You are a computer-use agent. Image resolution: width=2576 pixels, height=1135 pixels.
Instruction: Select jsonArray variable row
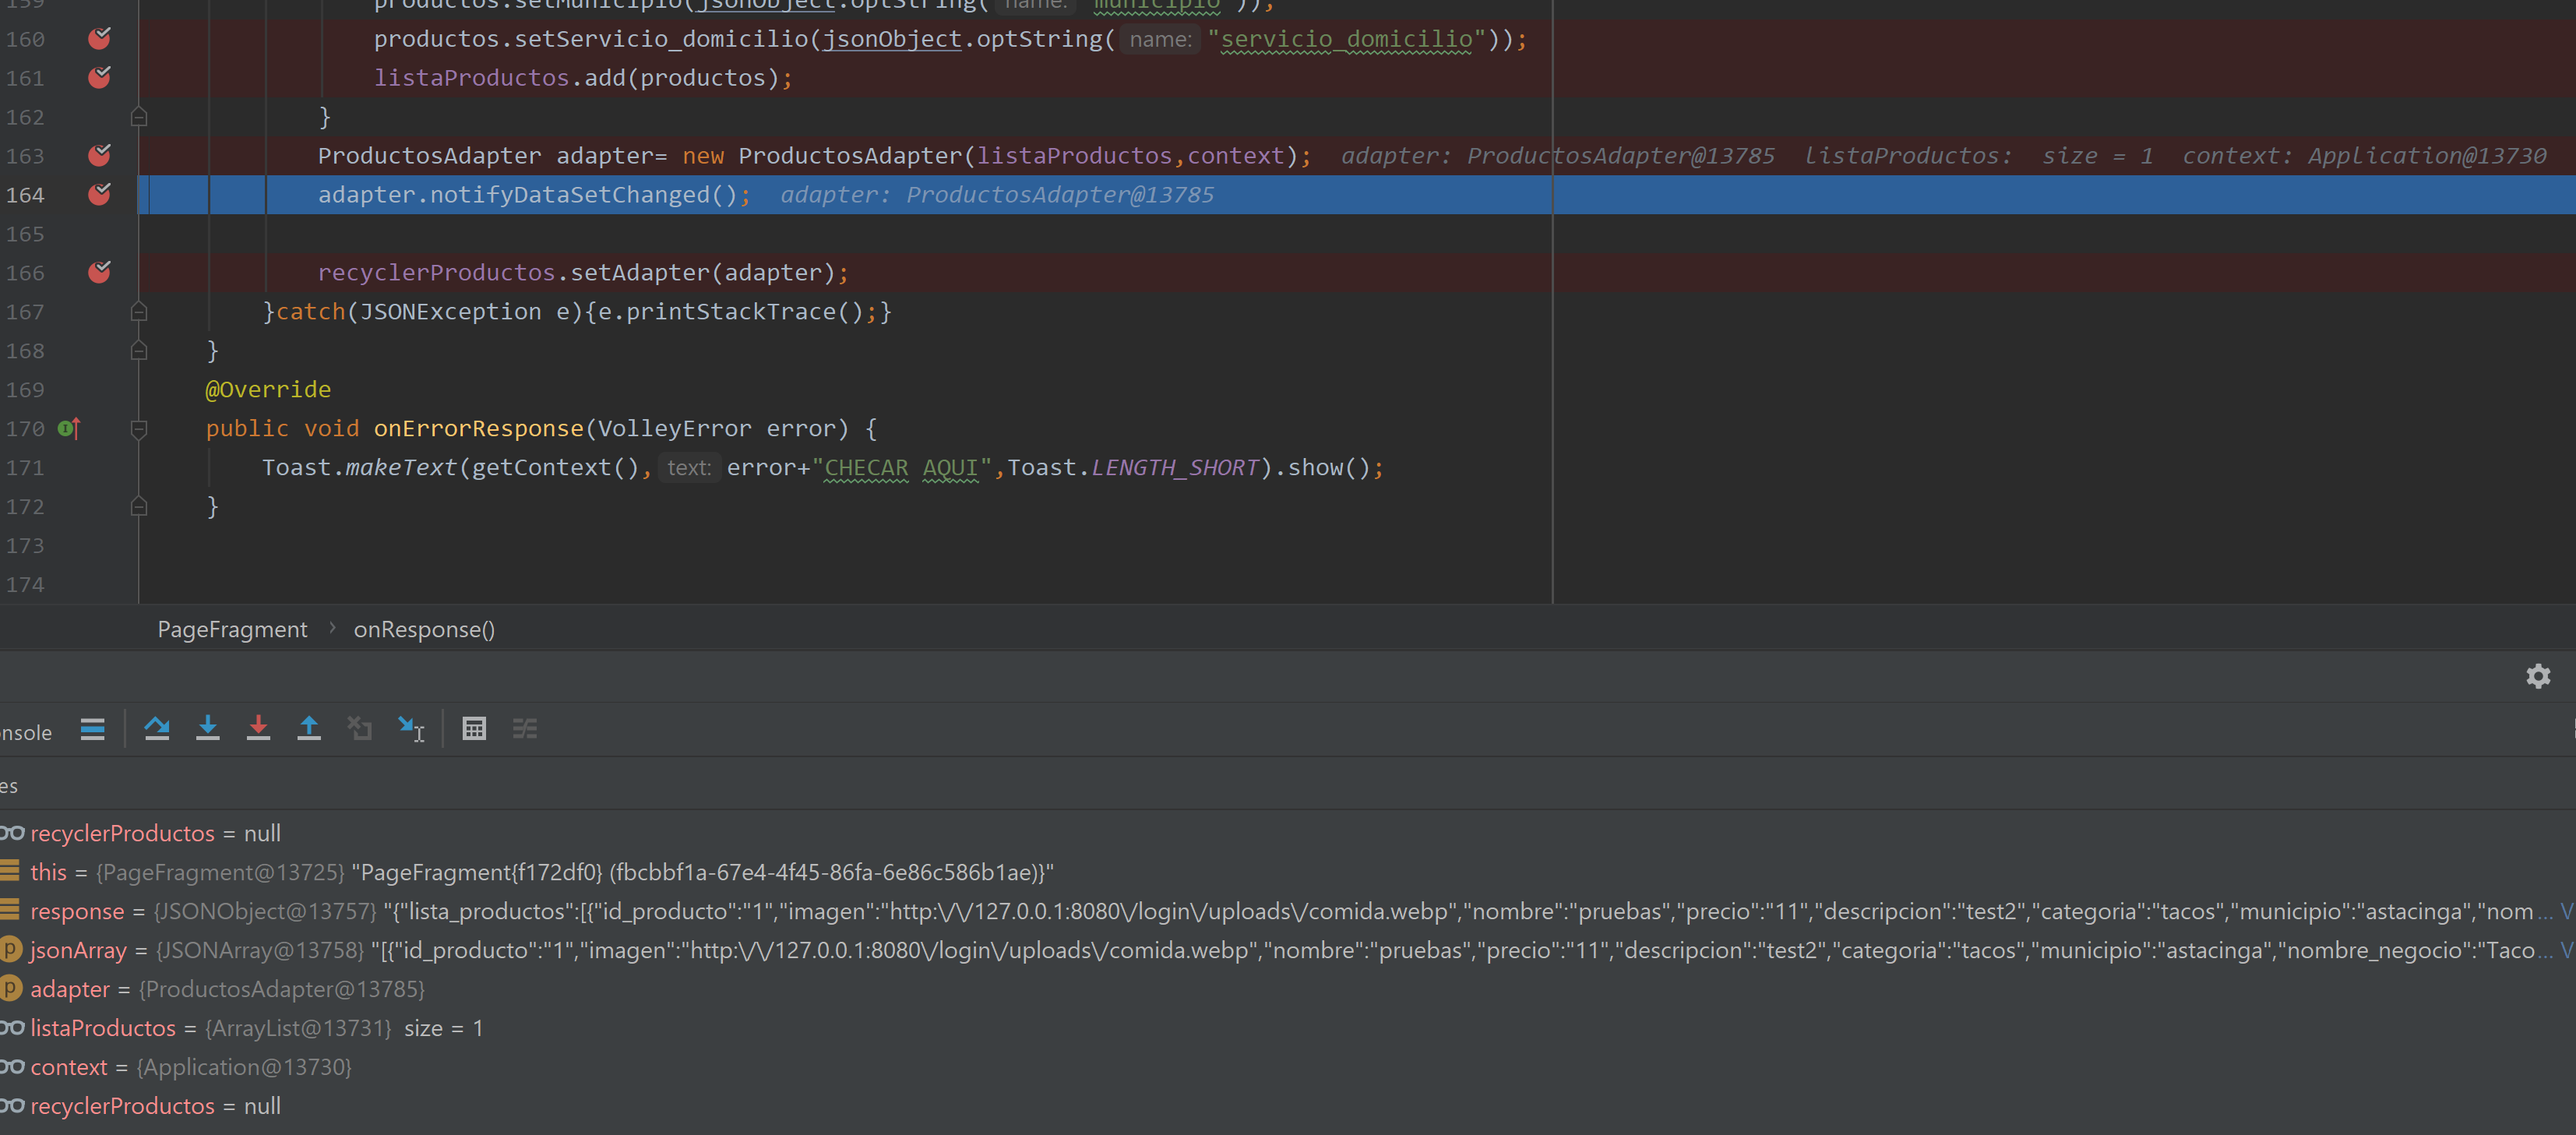[x=1288, y=950]
